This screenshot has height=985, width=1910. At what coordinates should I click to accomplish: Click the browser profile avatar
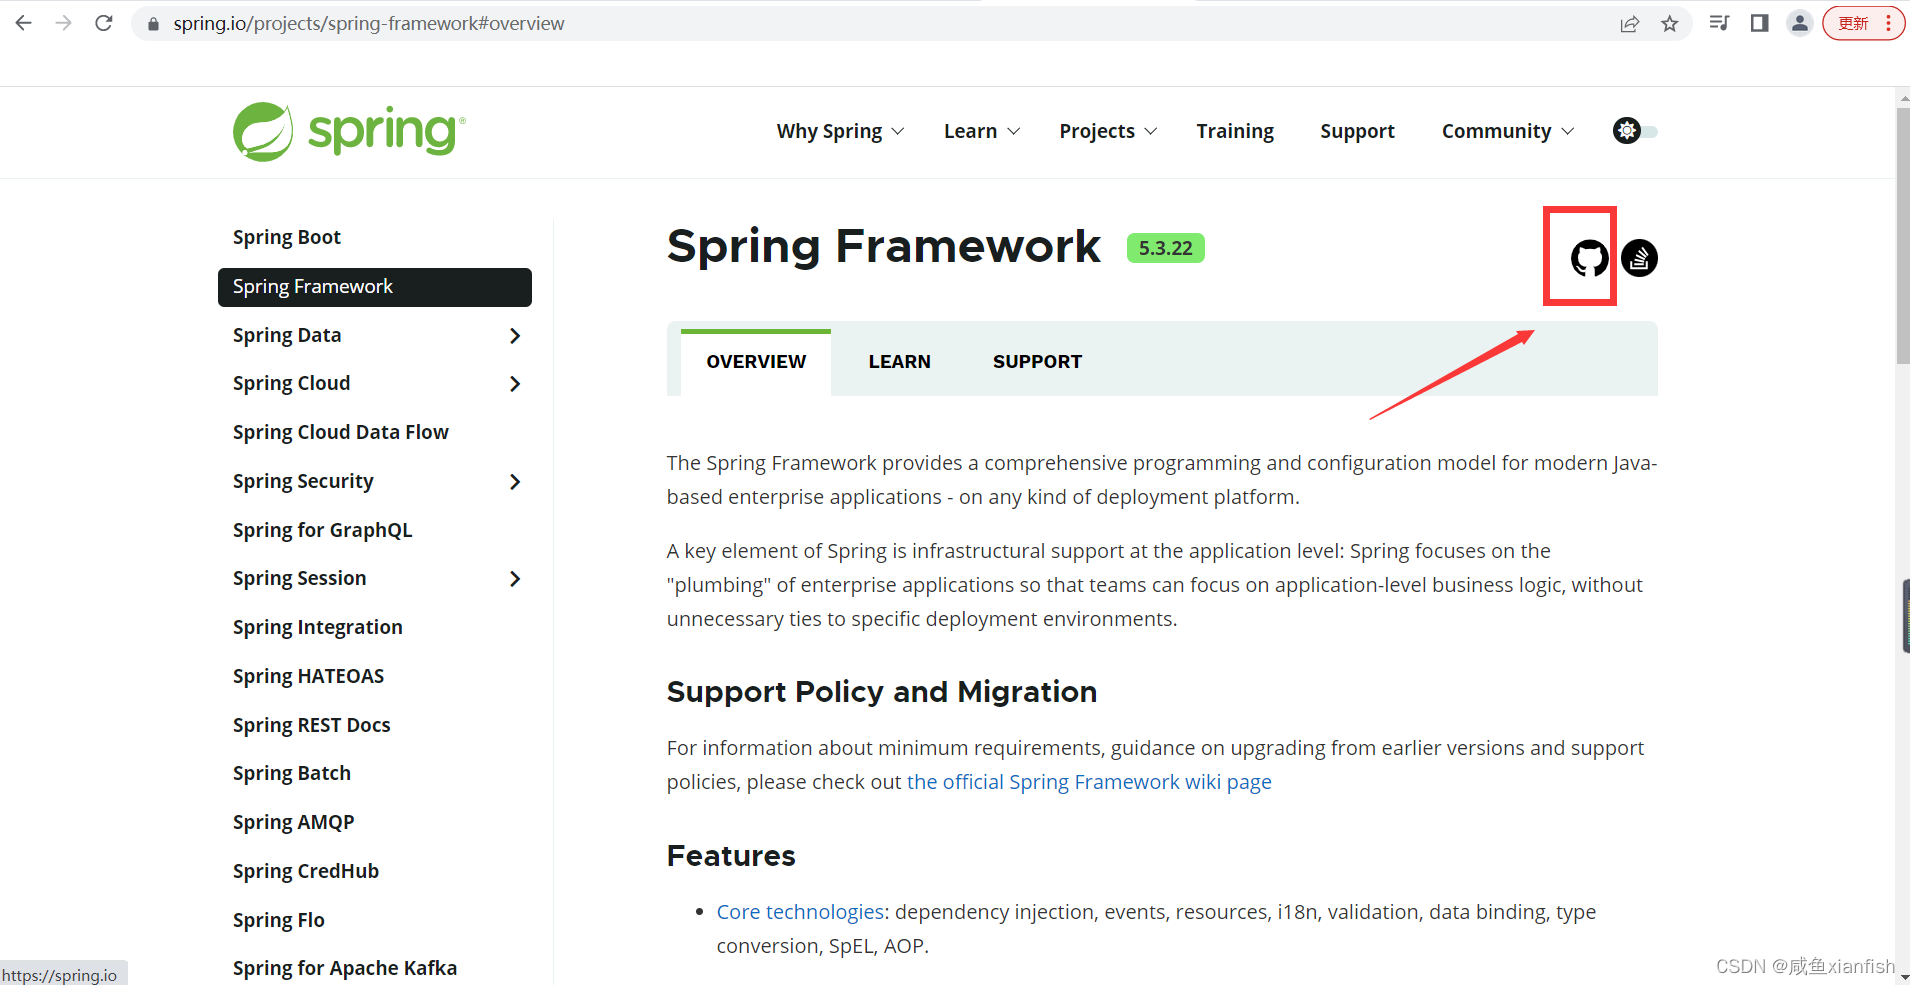(x=1799, y=22)
